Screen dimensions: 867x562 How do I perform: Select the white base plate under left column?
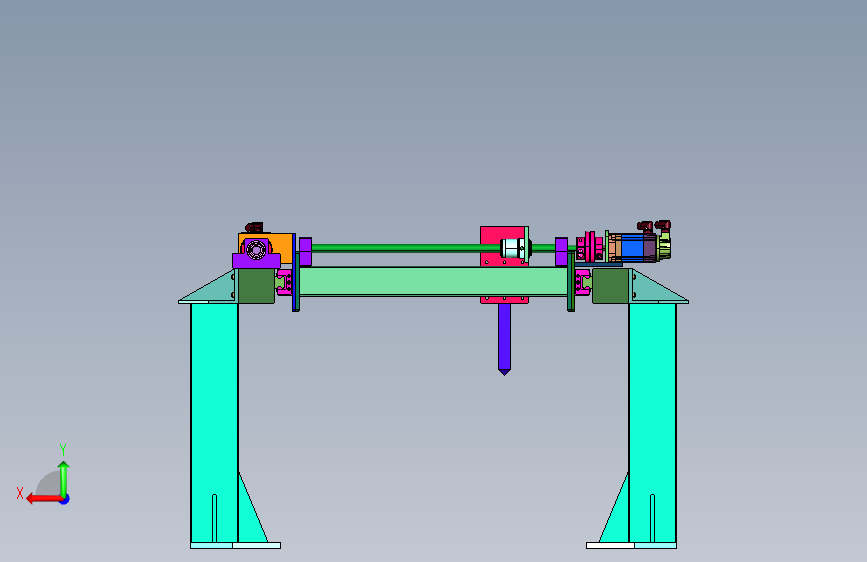click(236, 545)
